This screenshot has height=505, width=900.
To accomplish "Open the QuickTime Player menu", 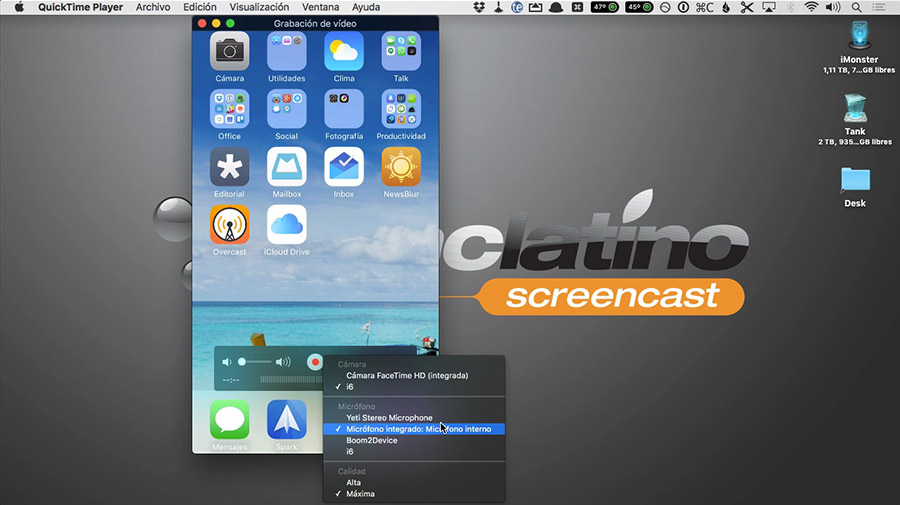I will [x=80, y=7].
